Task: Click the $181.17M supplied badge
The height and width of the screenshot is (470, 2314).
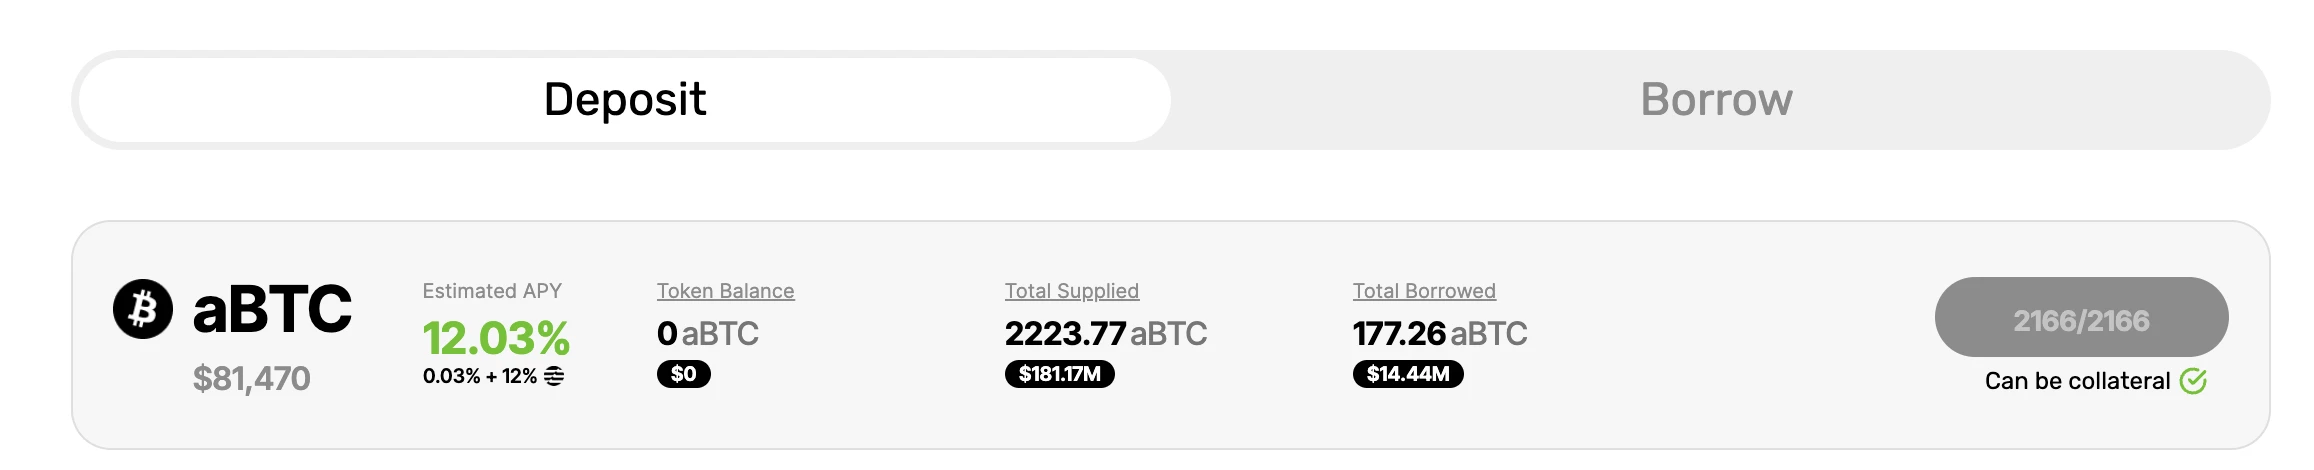Action: (1059, 374)
